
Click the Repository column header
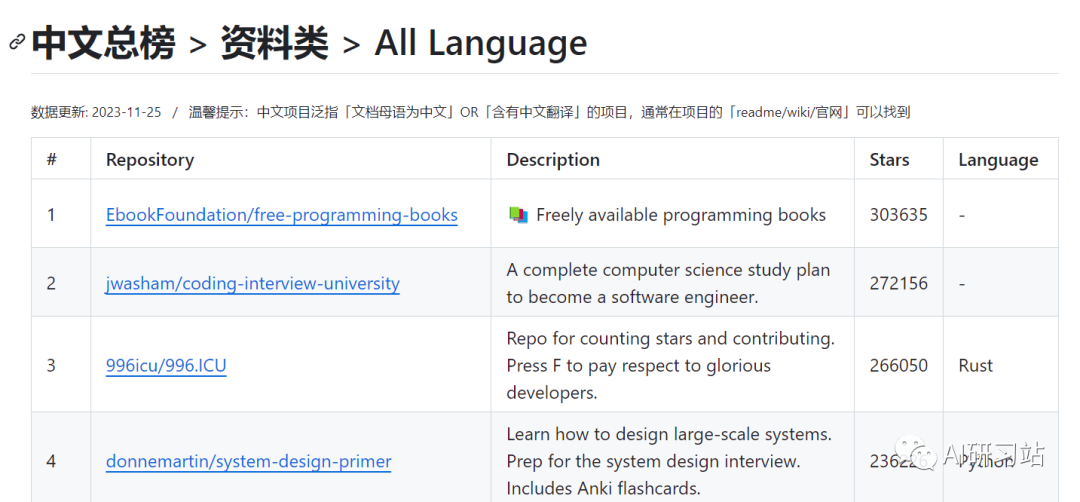(x=150, y=160)
